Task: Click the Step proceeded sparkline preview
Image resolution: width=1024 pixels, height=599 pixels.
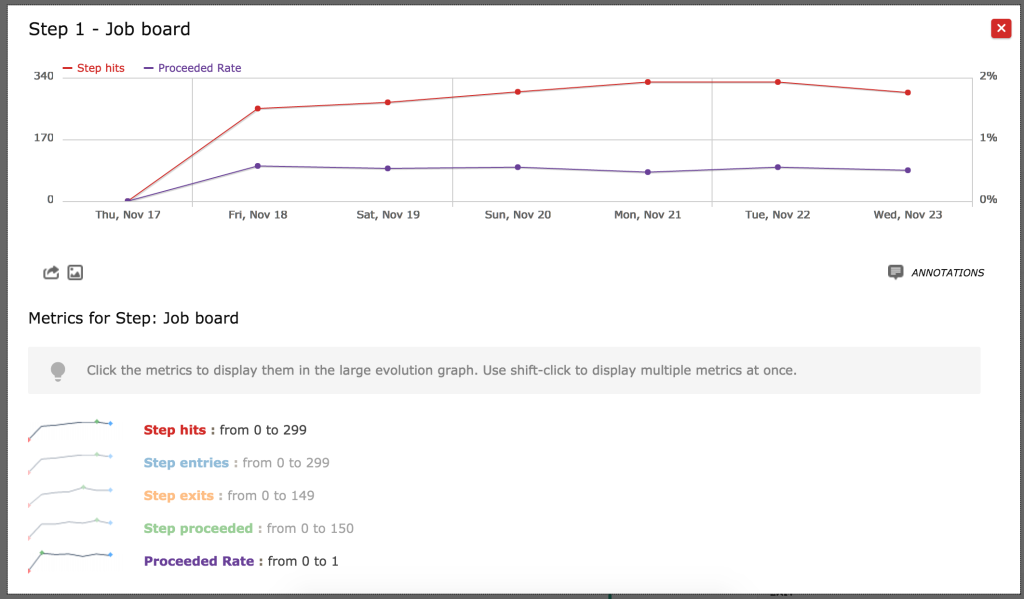Action: 70,528
